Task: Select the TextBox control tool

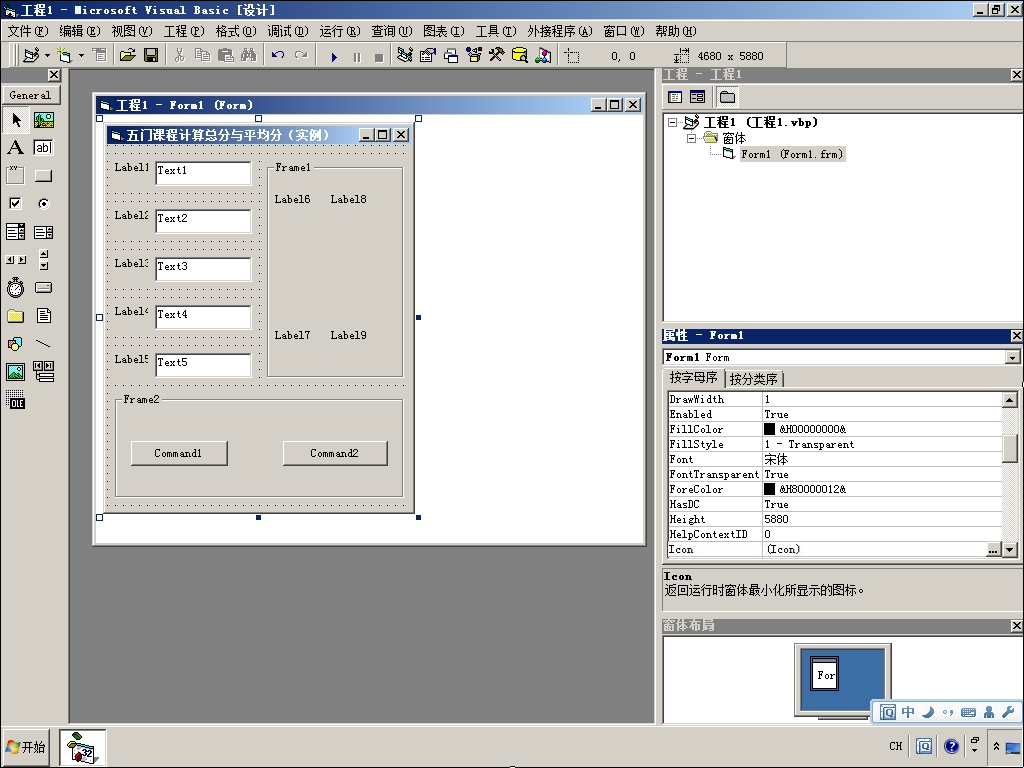Action: click(x=44, y=148)
